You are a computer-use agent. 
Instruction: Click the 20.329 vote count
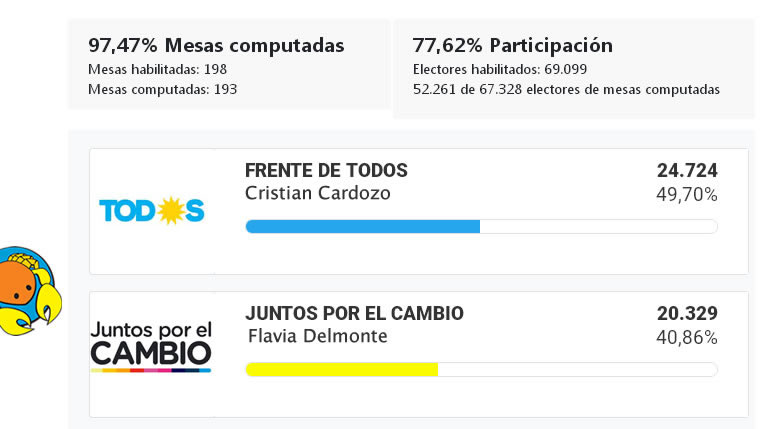point(687,314)
